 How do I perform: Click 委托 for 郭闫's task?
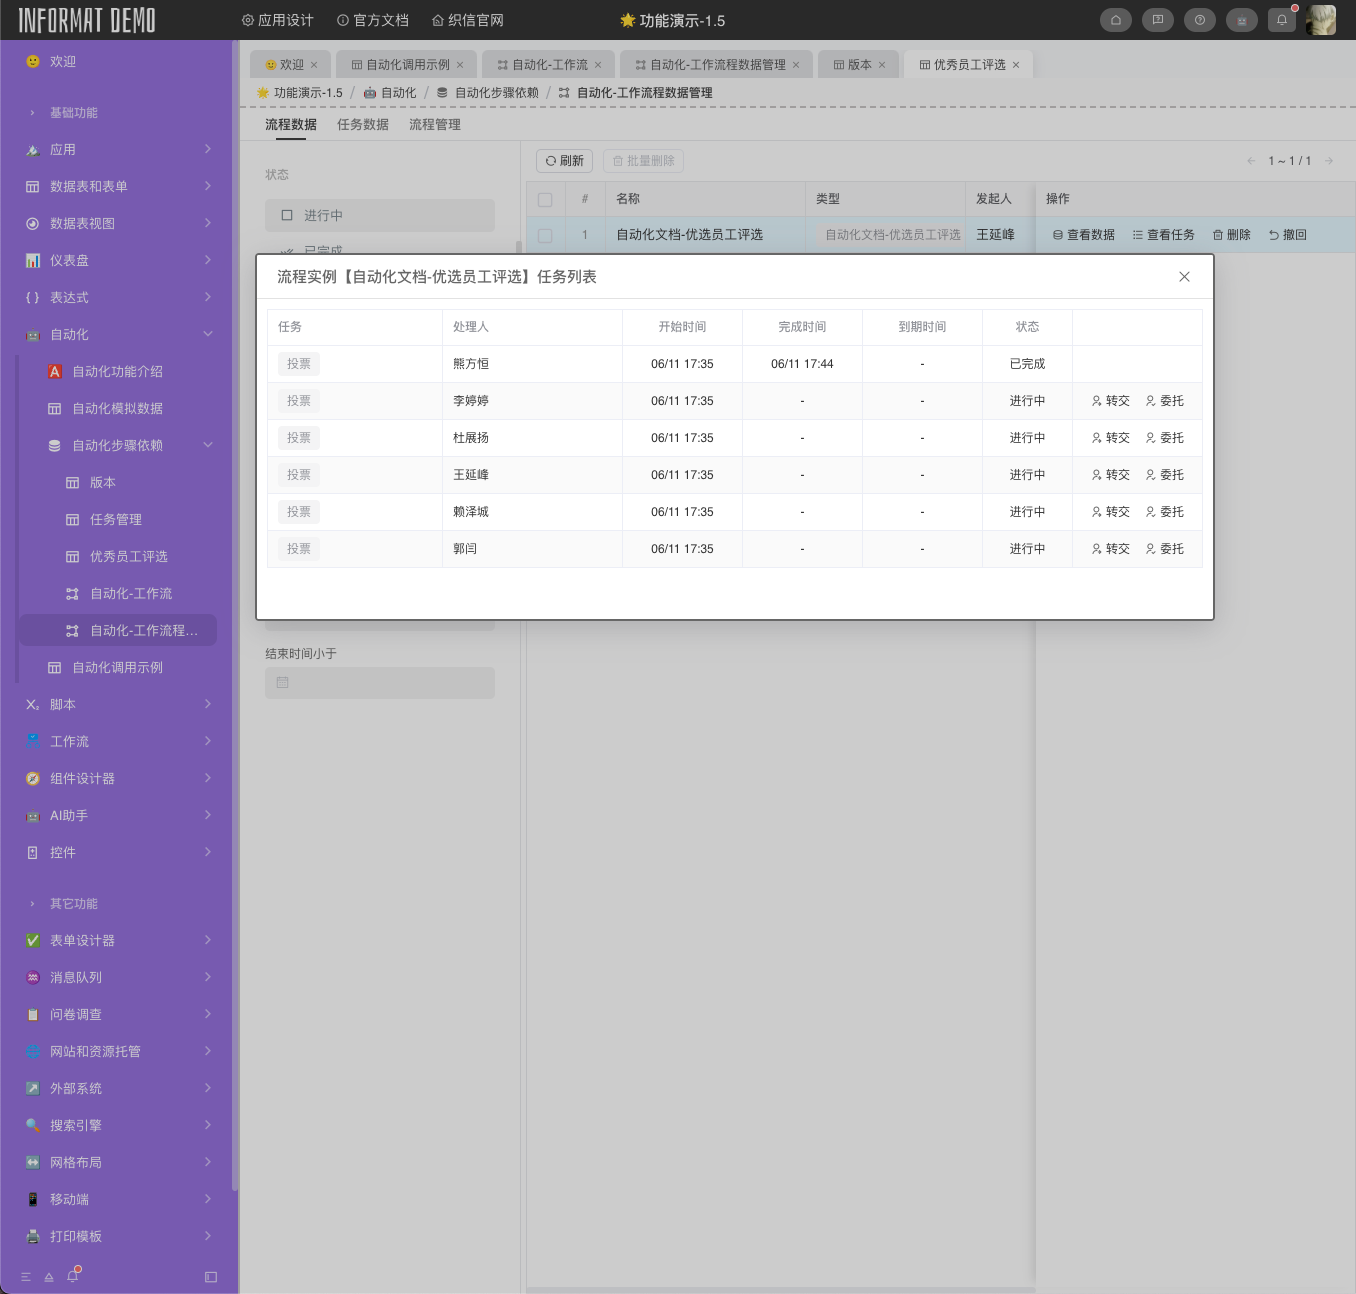[1164, 549]
